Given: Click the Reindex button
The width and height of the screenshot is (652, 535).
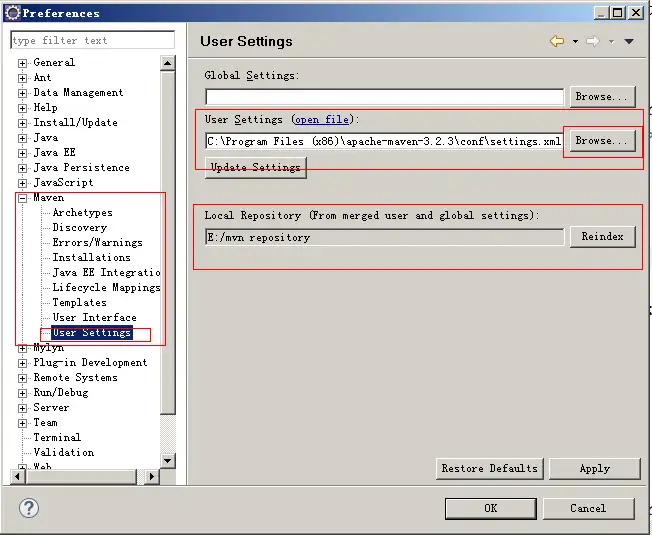Looking at the screenshot, I should (x=603, y=237).
